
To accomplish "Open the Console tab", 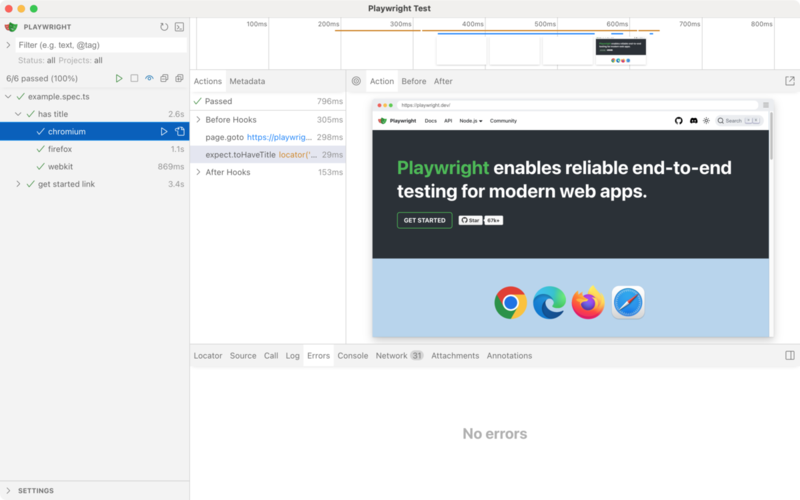I will pyautogui.click(x=353, y=356).
